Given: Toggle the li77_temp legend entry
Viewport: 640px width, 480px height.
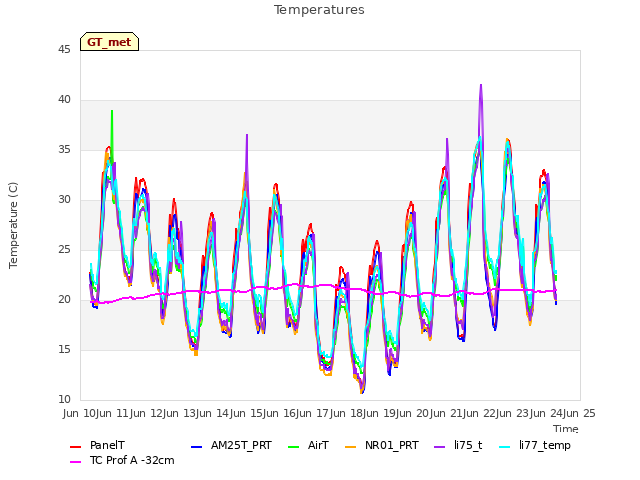Looking at the screenshot, I should point(535,445).
